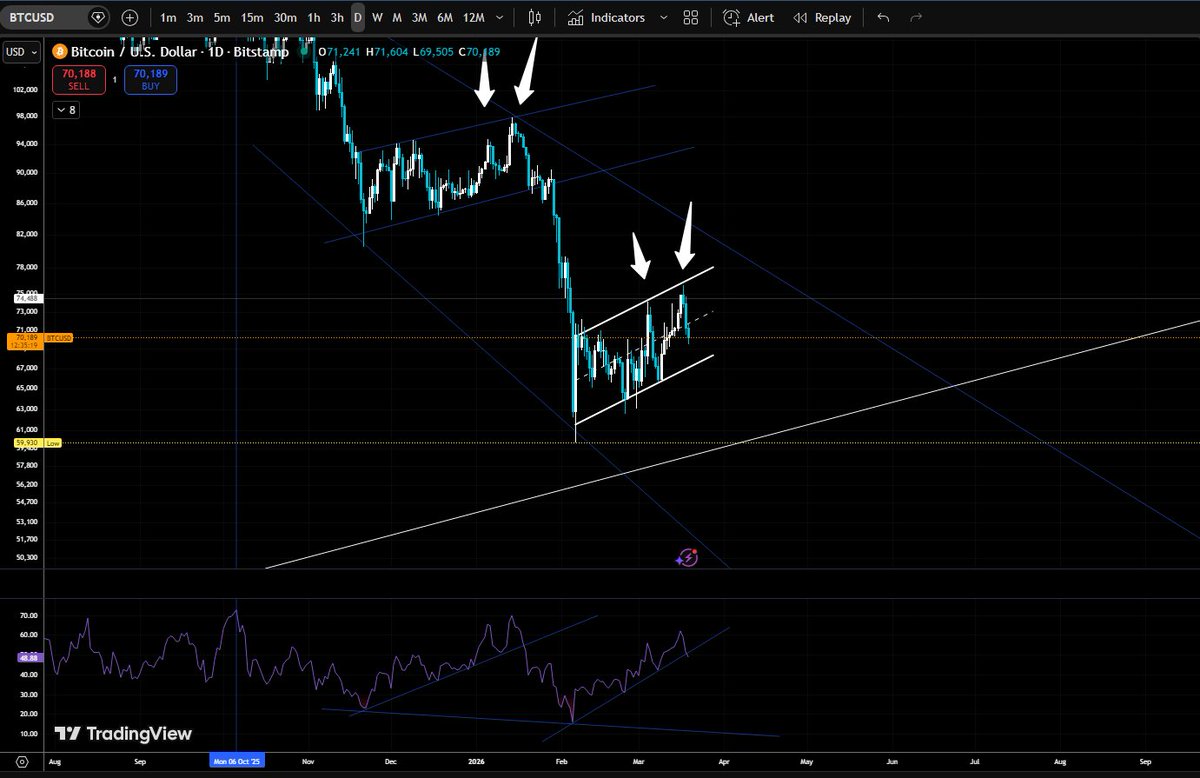Screen dimensions: 1200x778
Task: Click the 102,000 price scale label
Action: click(25, 89)
